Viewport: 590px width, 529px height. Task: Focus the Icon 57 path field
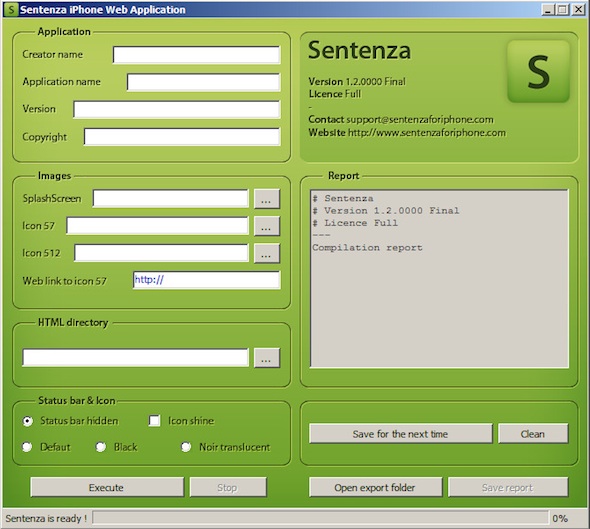pyautogui.click(x=158, y=226)
